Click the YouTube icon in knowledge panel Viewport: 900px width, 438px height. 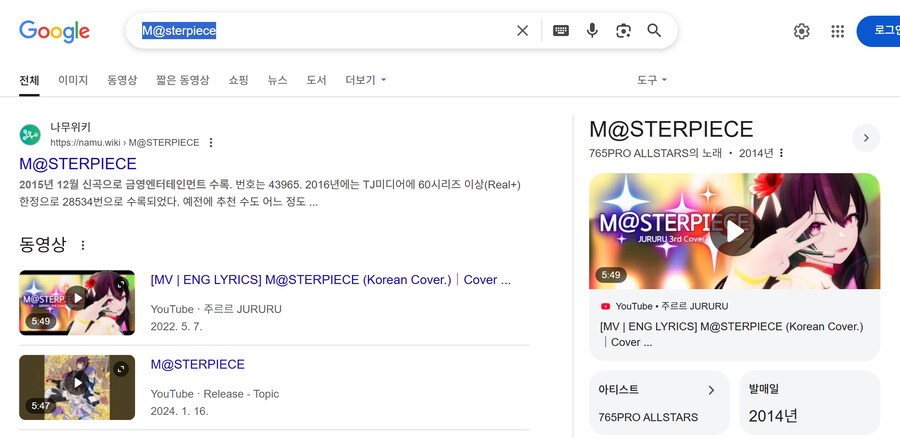click(x=605, y=307)
